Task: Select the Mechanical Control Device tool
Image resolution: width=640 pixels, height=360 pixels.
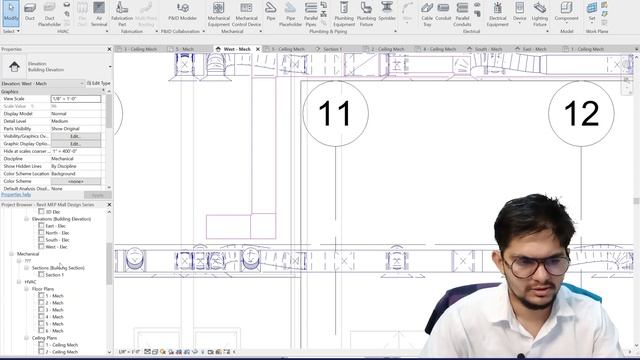Action: point(246,14)
